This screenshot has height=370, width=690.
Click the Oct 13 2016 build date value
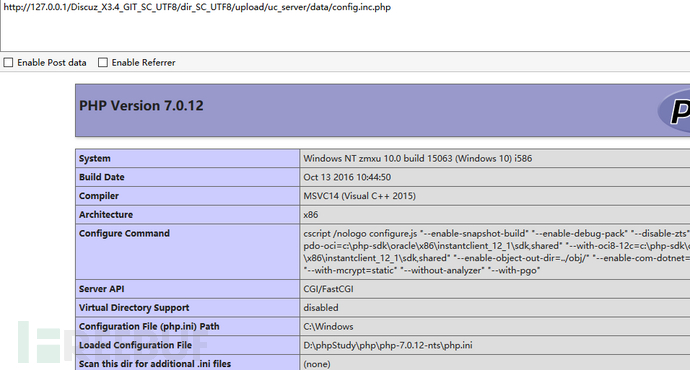[347, 177]
